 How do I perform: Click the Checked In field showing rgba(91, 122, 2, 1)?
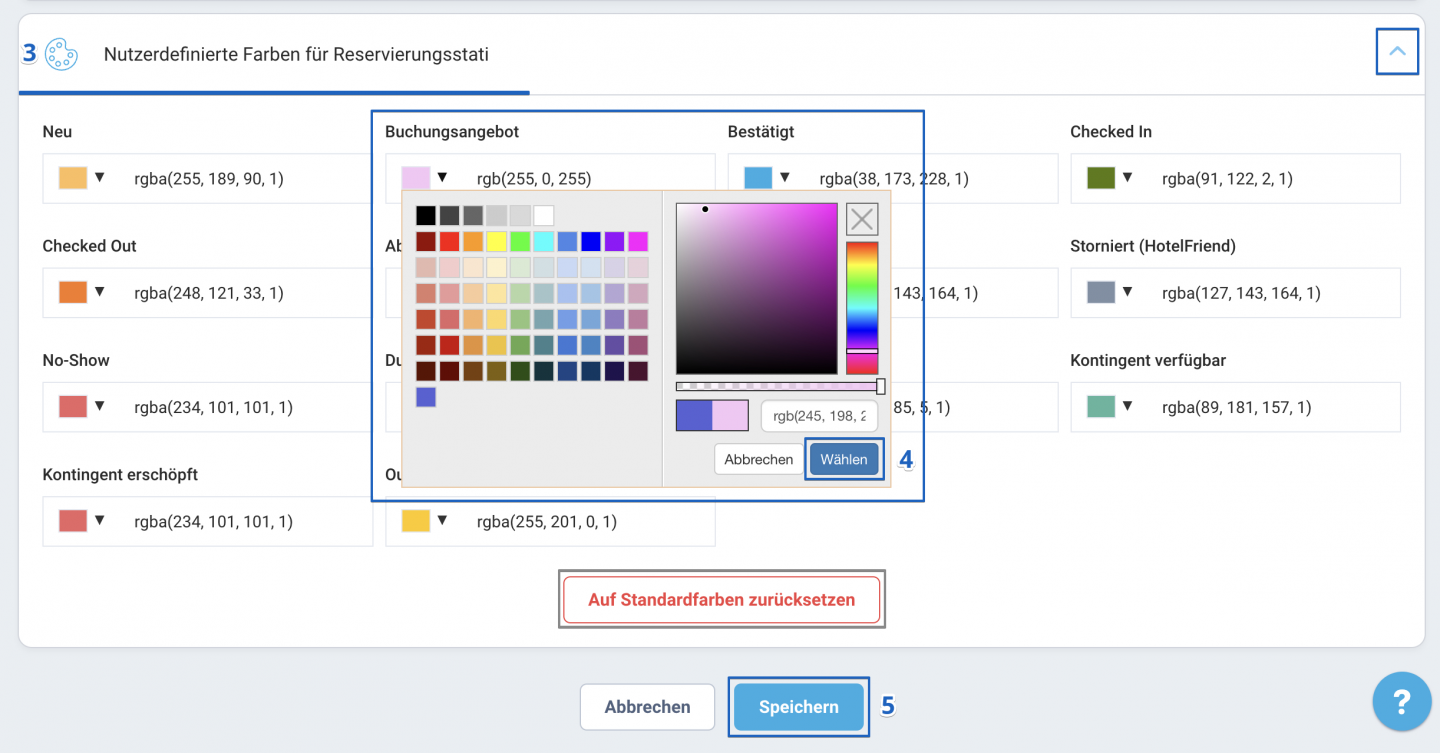(1236, 179)
